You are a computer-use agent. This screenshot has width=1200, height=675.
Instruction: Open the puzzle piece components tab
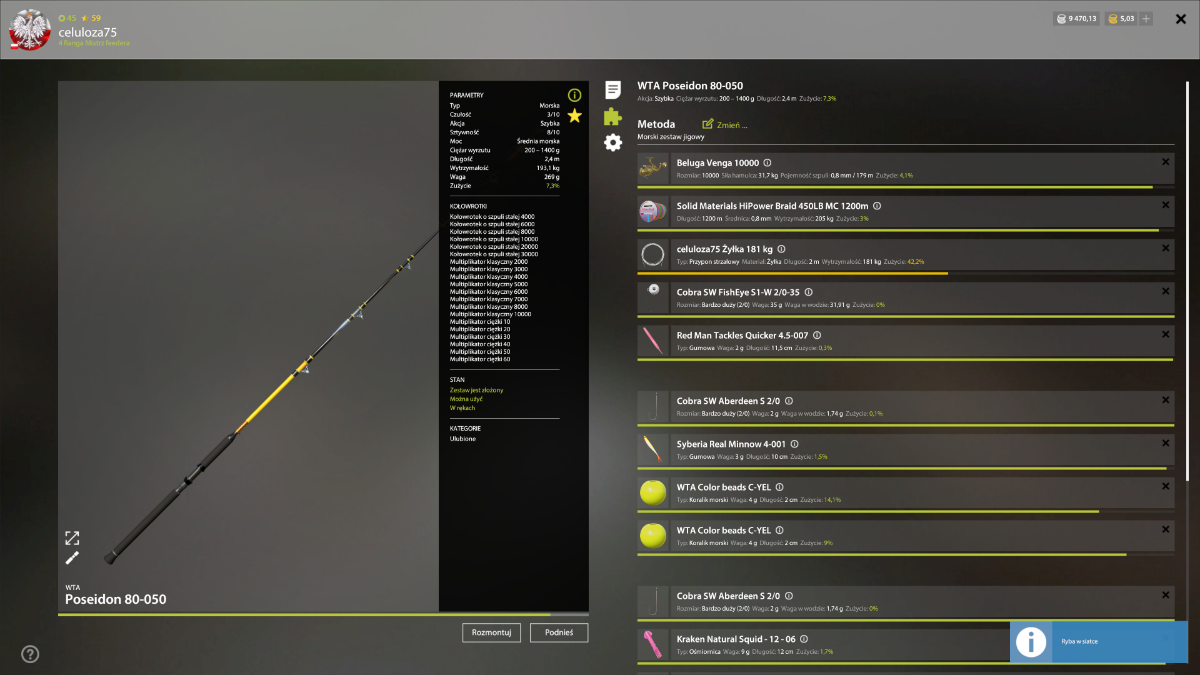(x=613, y=116)
